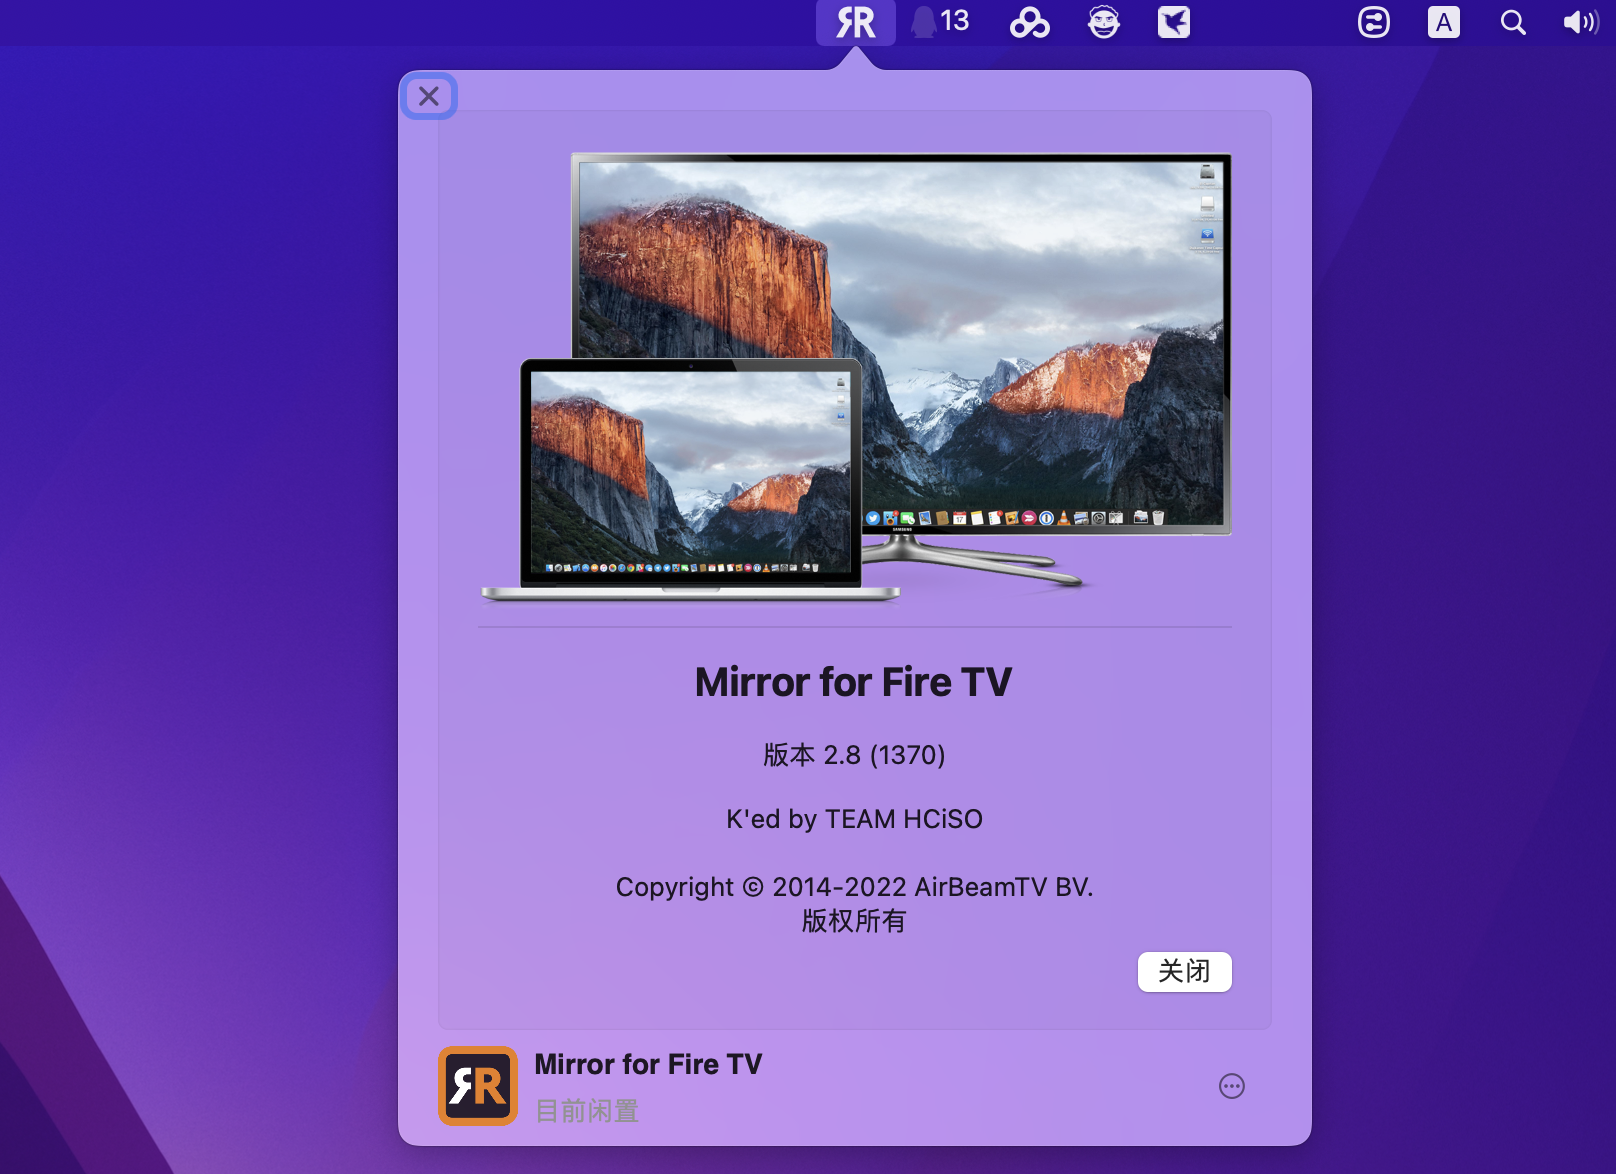The width and height of the screenshot is (1616, 1174).
Task: Open the more options ellipsis button
Action: point(1231,1086)
